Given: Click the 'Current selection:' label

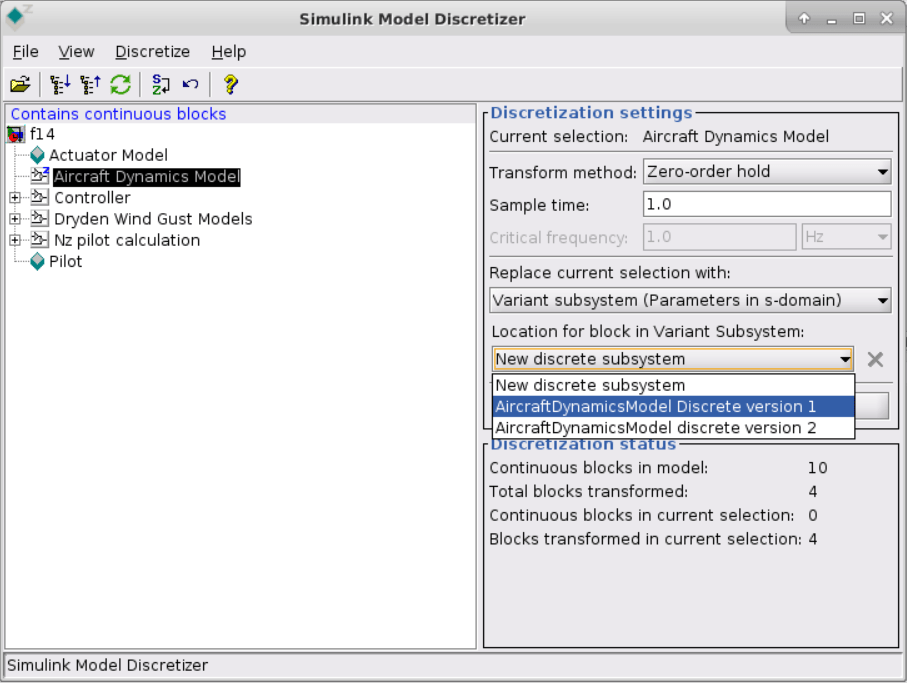Looking at the screenshot, I should click(558, 136).
